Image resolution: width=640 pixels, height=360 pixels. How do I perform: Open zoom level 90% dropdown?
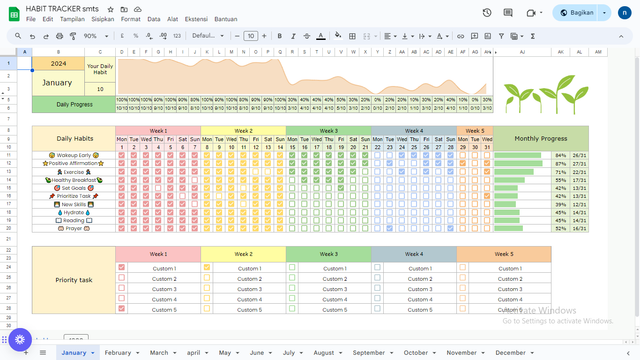pos(96,36)
